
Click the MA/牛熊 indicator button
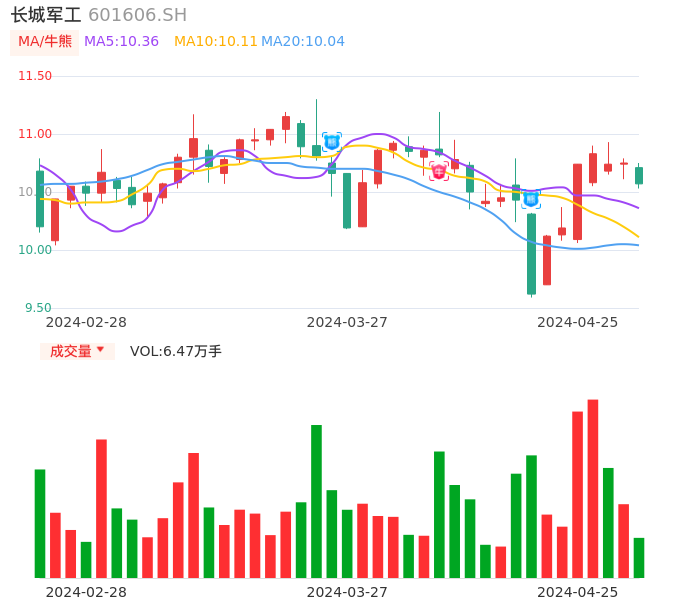[x=45, y=42]
